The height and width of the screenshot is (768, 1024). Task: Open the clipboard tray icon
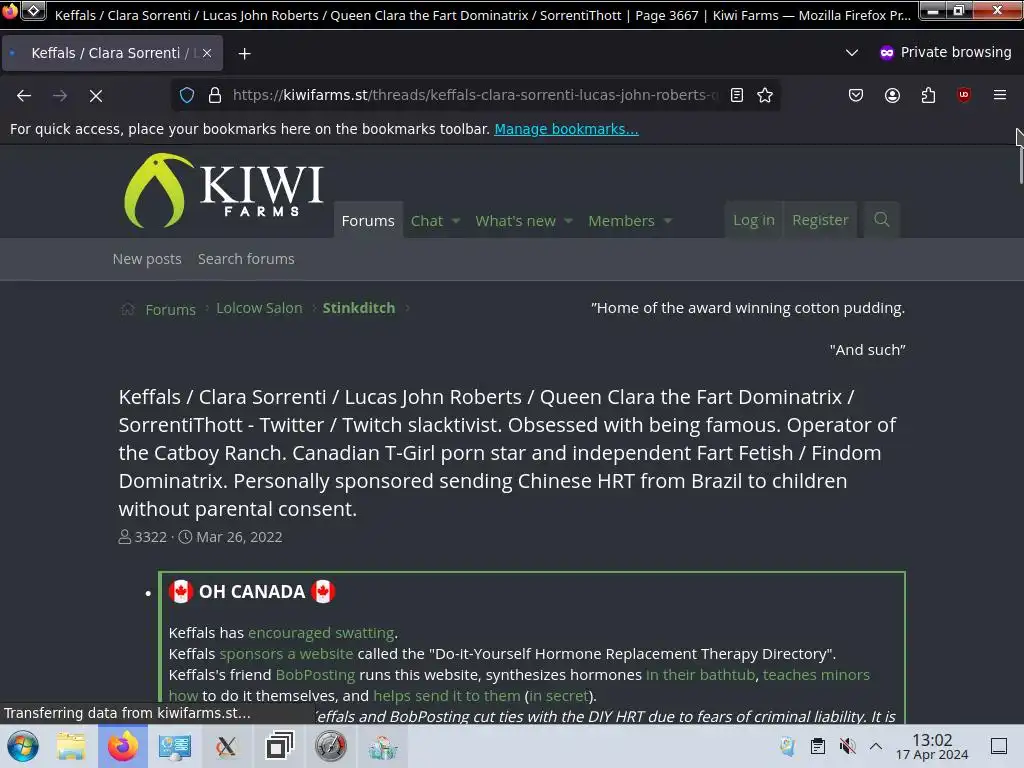point(818,746)
